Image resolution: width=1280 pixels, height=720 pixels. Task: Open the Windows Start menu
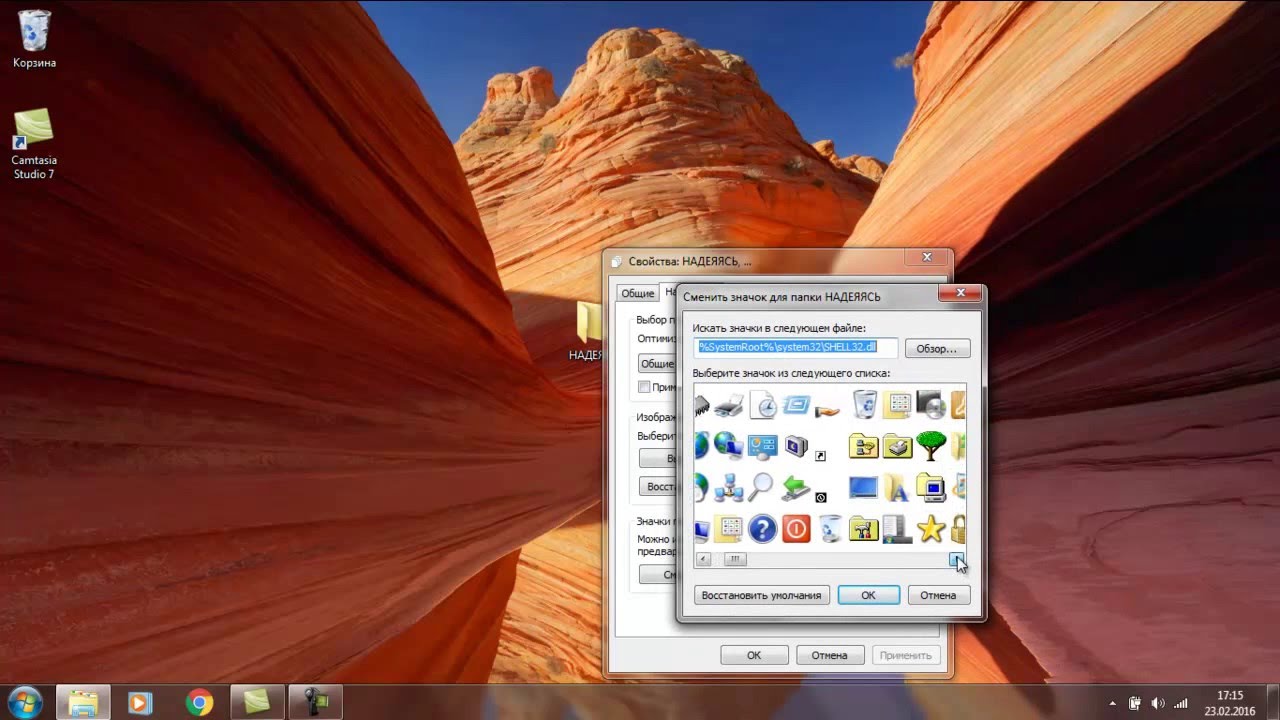pyautogui.click(x=24, y=702)
